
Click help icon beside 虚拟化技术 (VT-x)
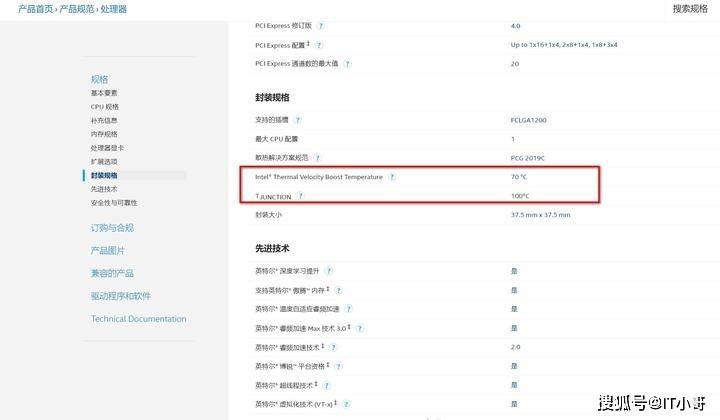coord(346,404)
